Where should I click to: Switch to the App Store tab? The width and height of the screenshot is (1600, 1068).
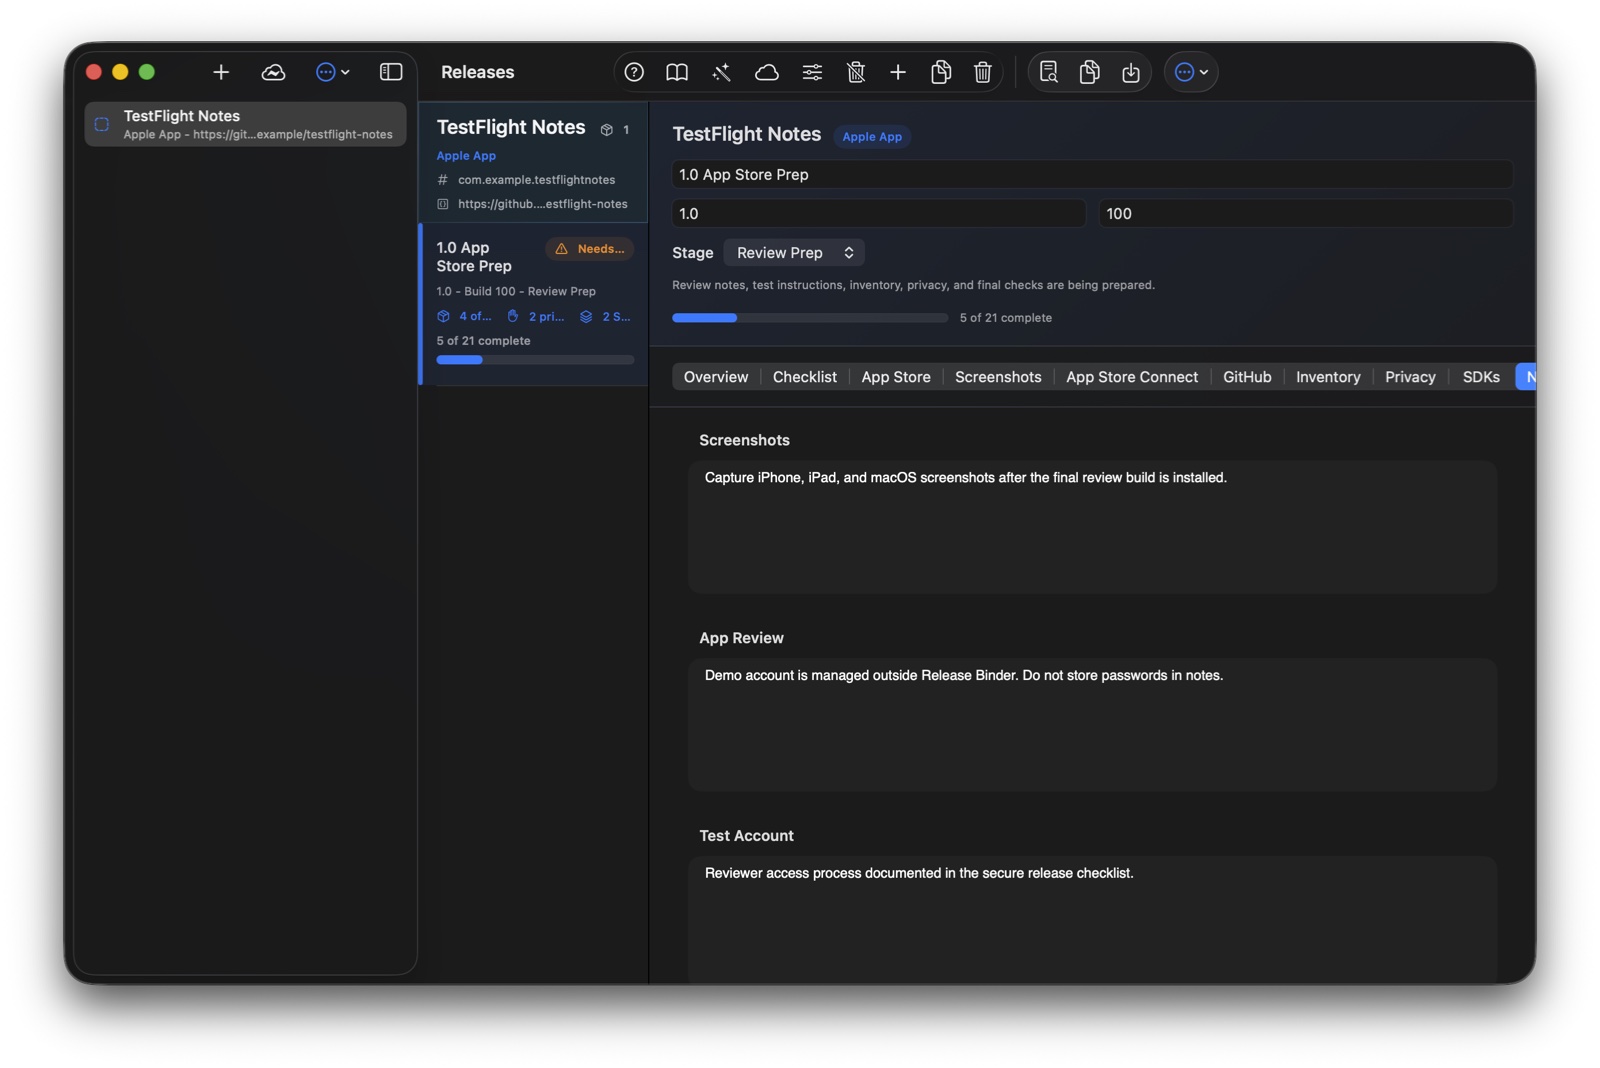[x=896, y=377]
